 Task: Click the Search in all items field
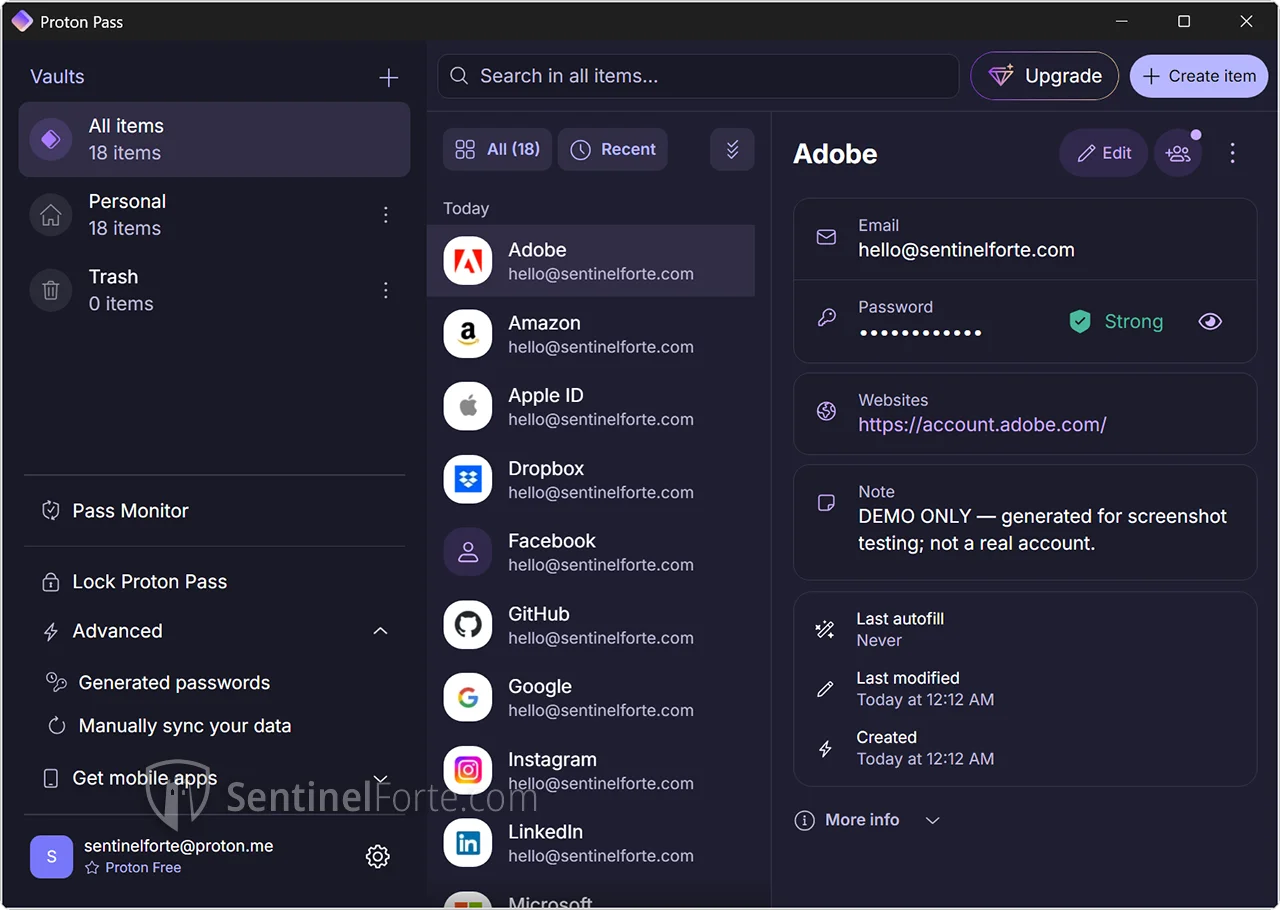pos(698,76)
